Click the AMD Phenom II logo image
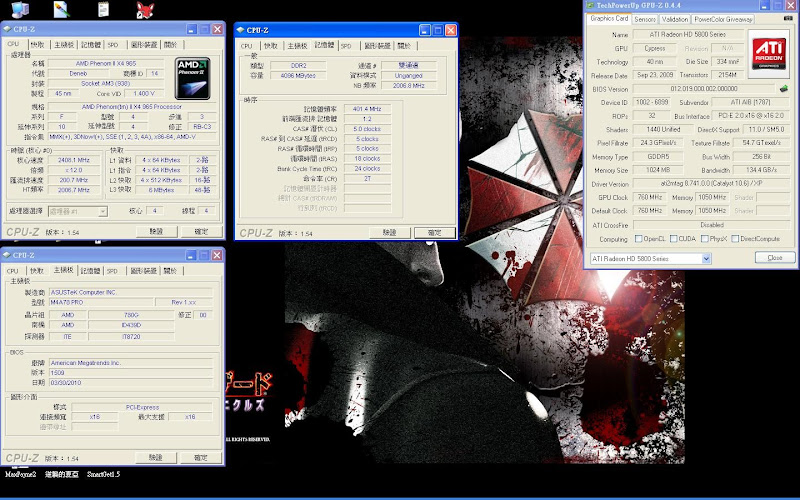 (x=192, y=78)
